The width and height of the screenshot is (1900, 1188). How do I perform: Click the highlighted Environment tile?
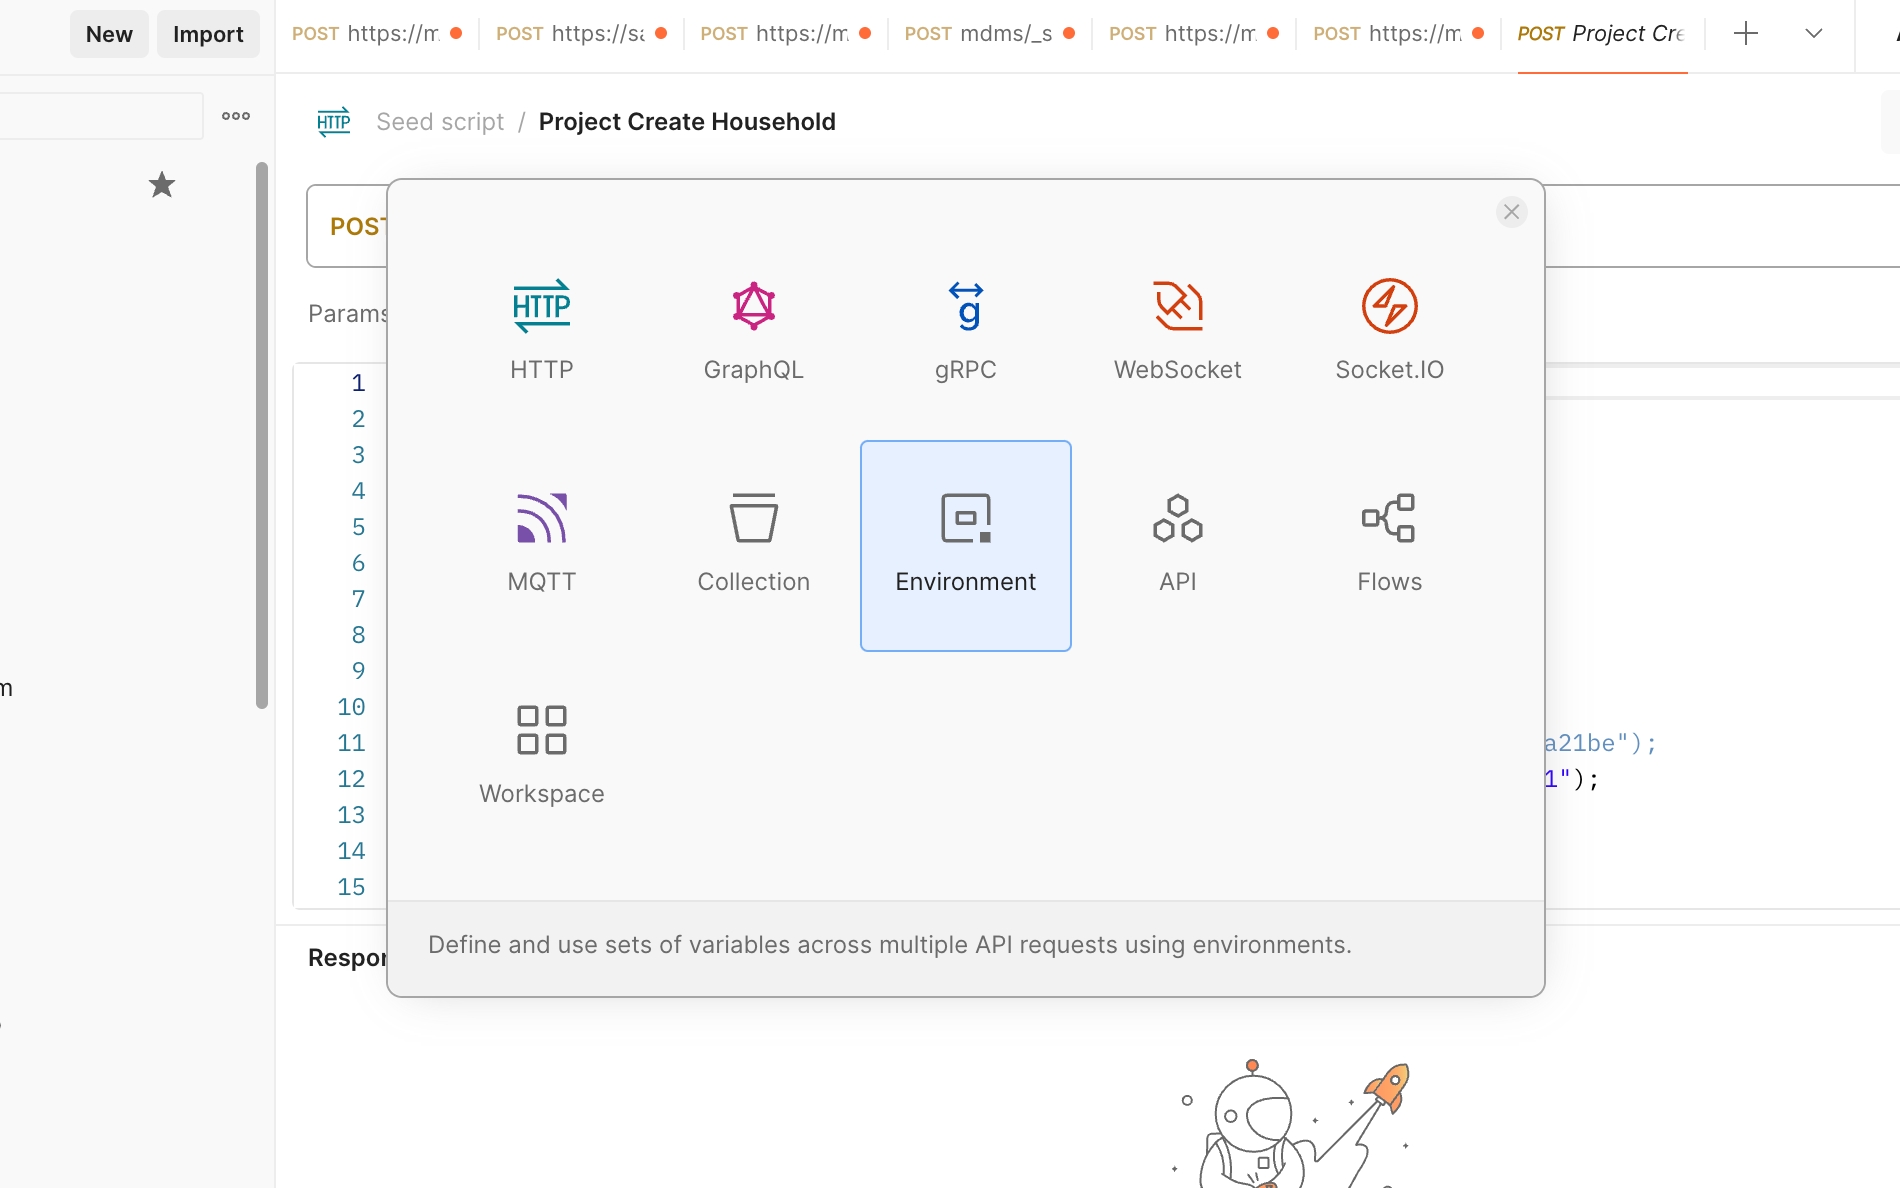[x=965, y=545]
